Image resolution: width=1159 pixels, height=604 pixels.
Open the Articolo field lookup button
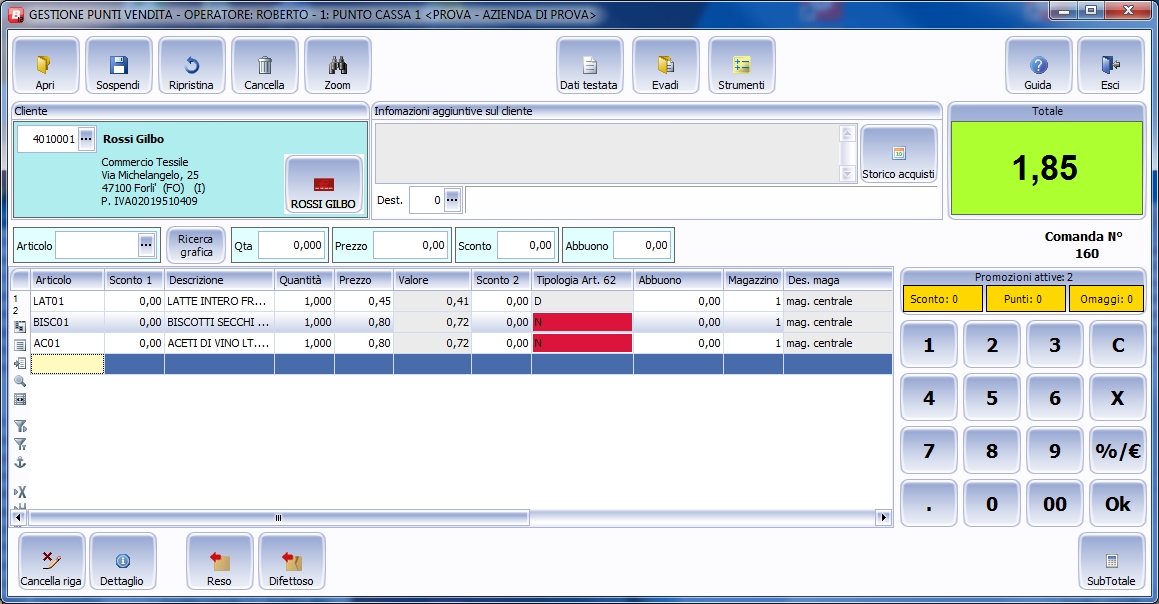pyautogui.click(x=146, y=244)
